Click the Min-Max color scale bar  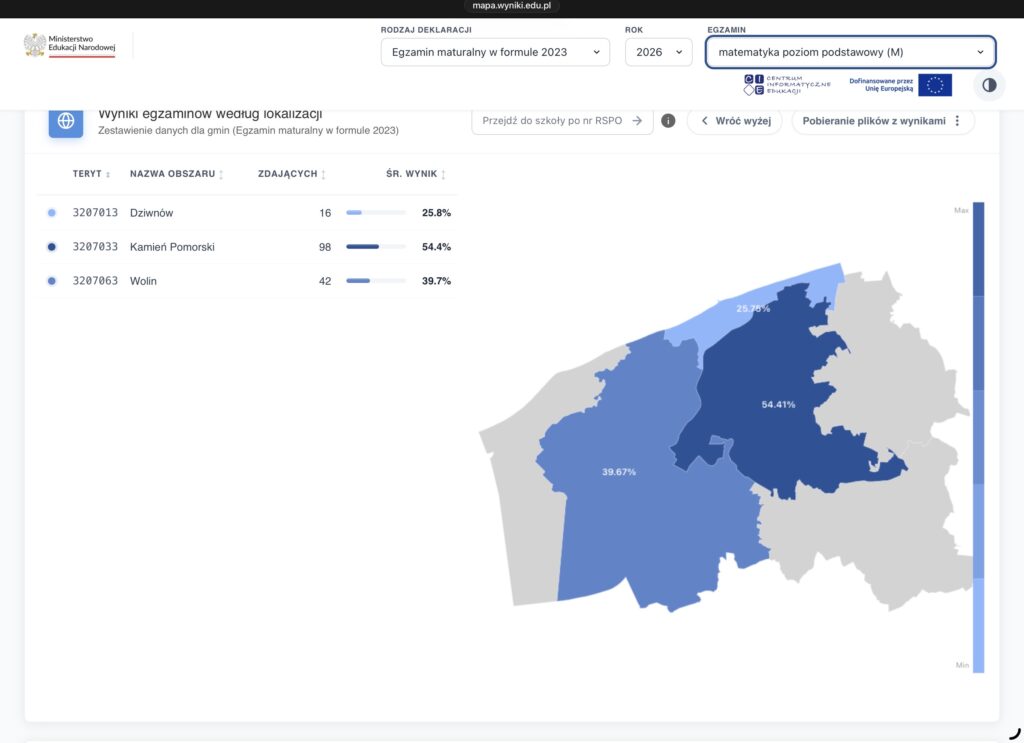coord(978,437)
